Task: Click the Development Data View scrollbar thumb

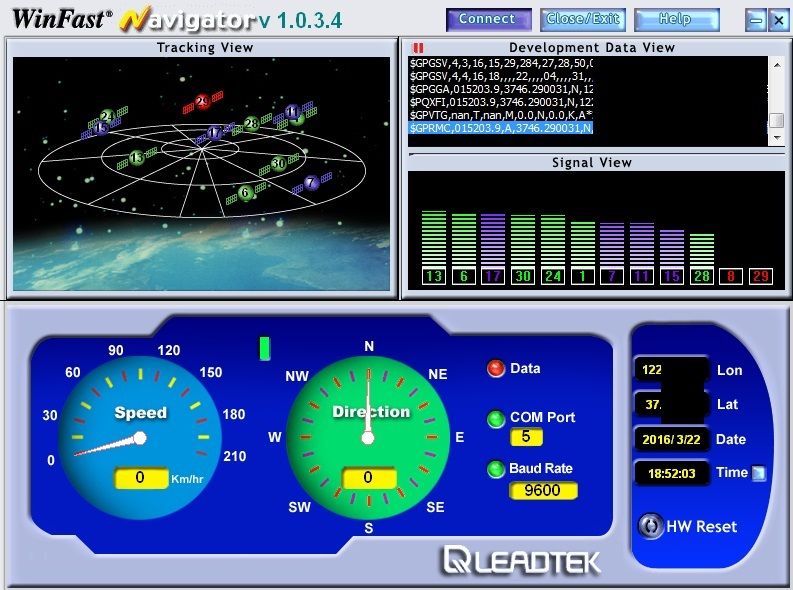Action: click(776, 120)
